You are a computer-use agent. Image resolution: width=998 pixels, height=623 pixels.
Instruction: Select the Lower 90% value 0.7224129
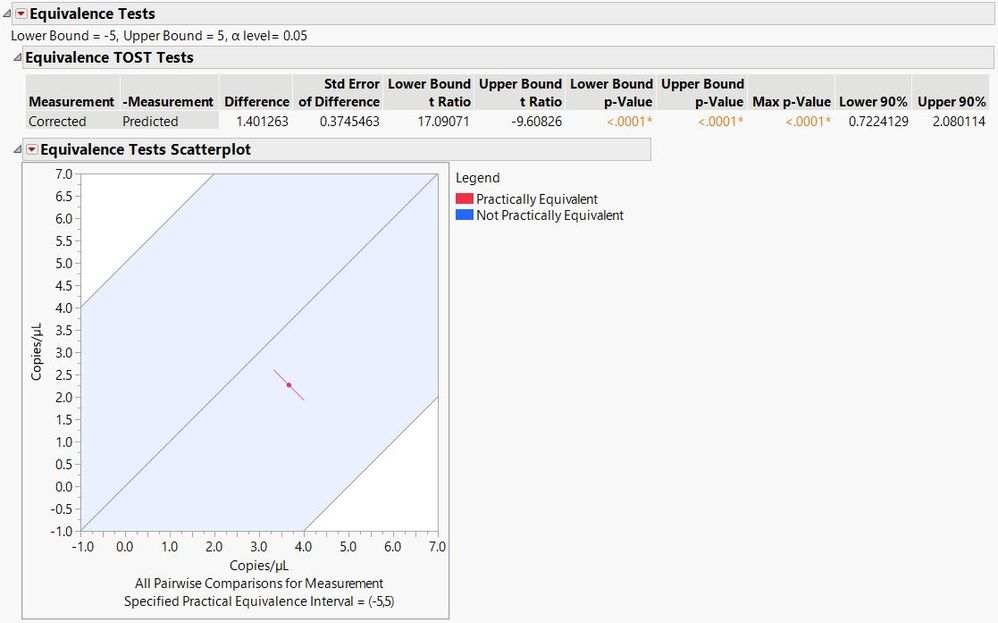coord(878,122)
